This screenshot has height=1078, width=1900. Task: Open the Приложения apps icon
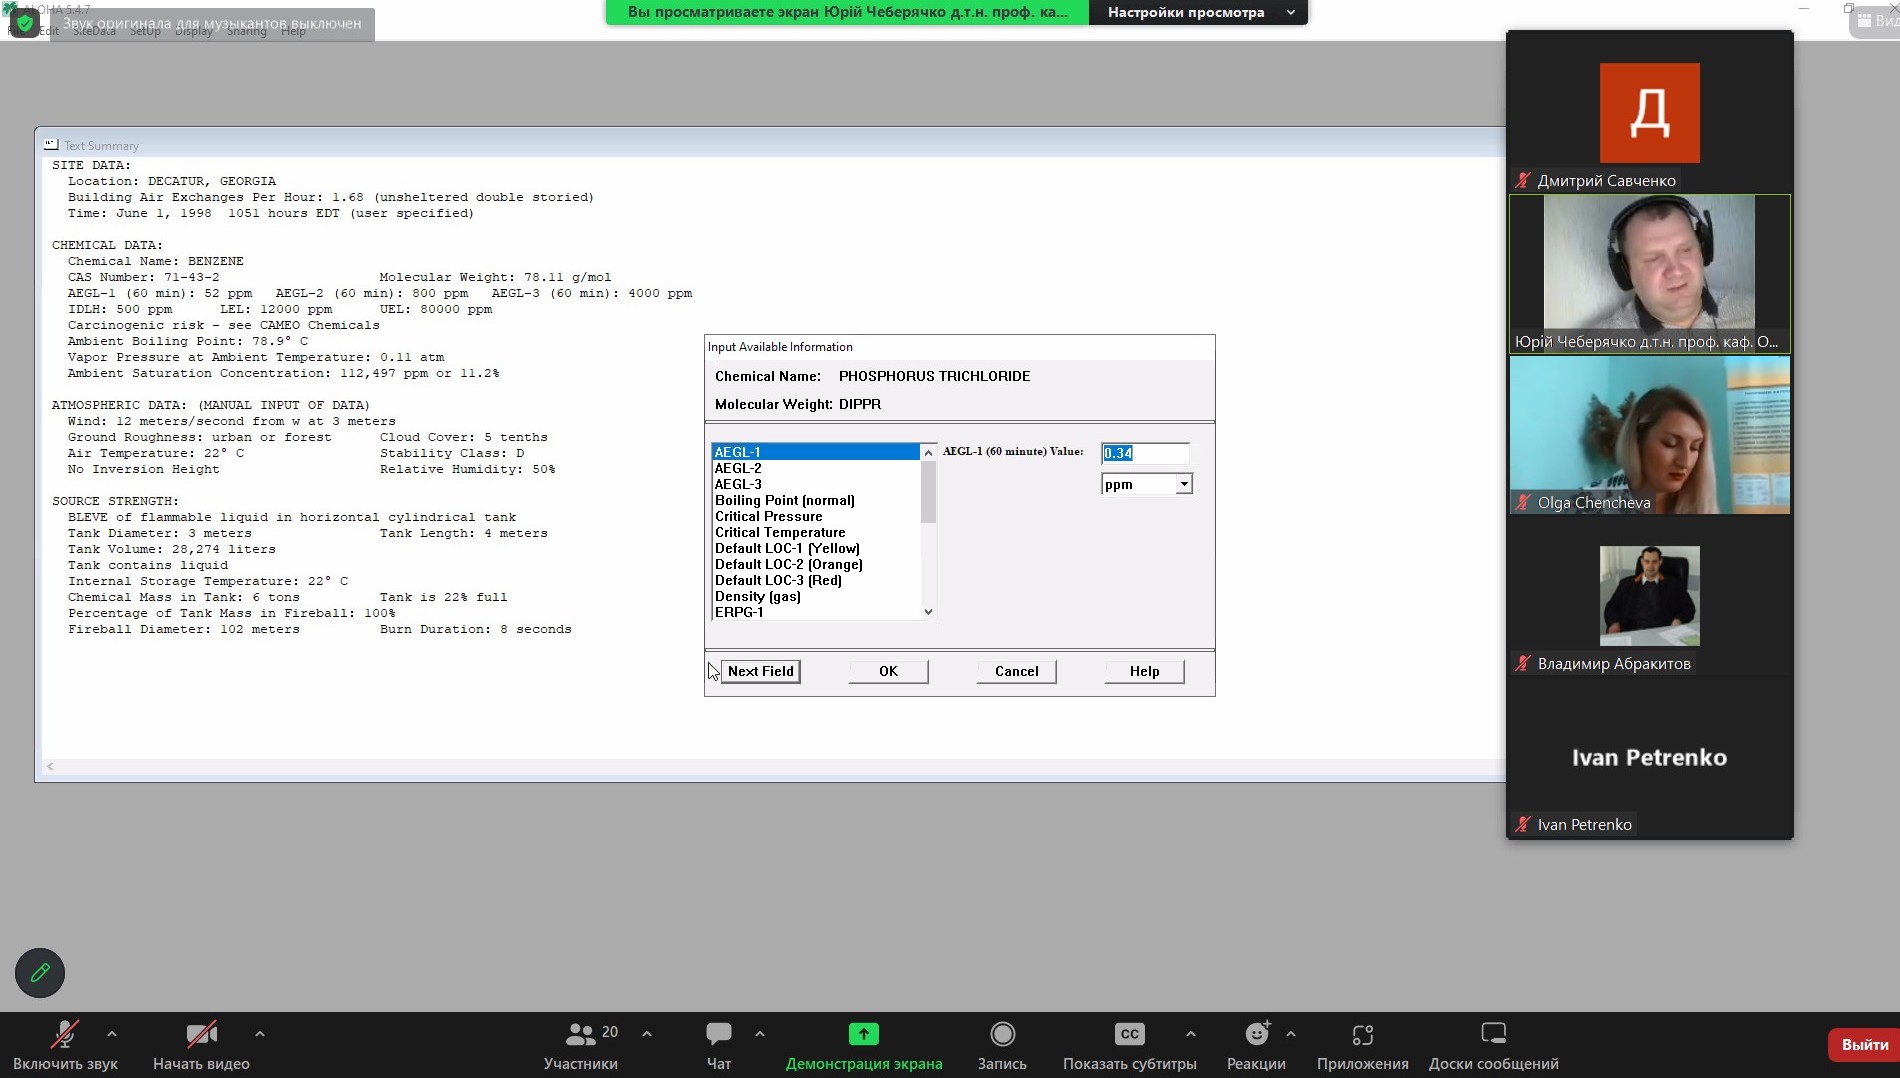[x=1363, y=1034]
